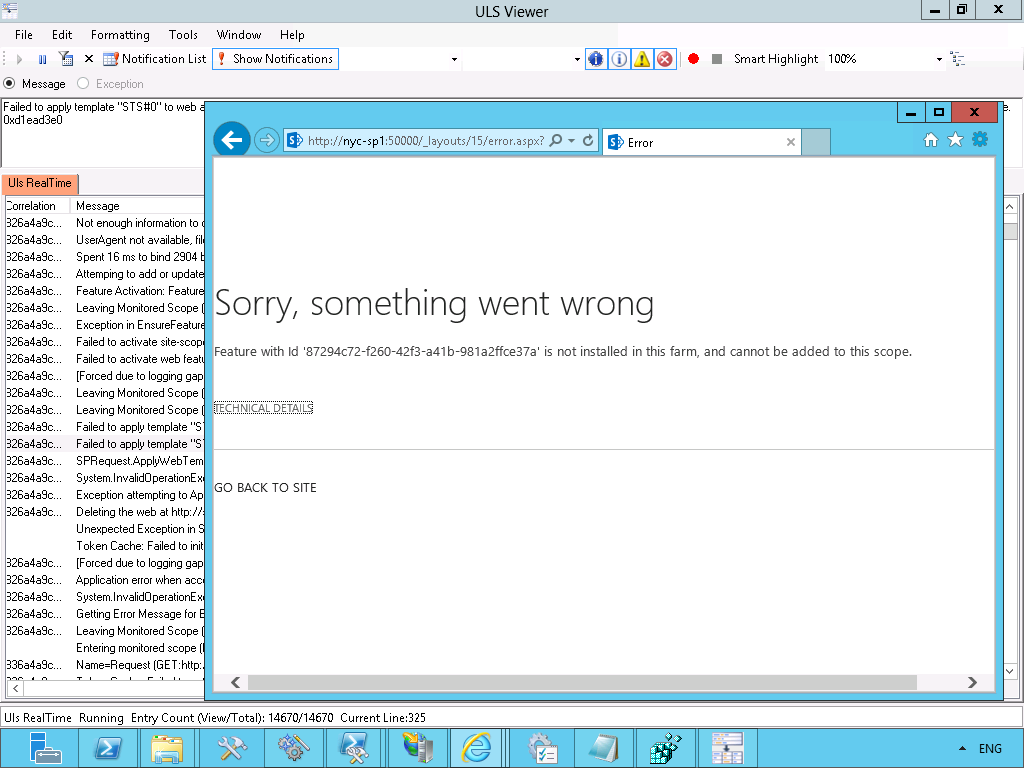Click the browser horizontal scrollbar right arrow
This screenshot has height=768, width=1024.
click(x=972, y=682)
